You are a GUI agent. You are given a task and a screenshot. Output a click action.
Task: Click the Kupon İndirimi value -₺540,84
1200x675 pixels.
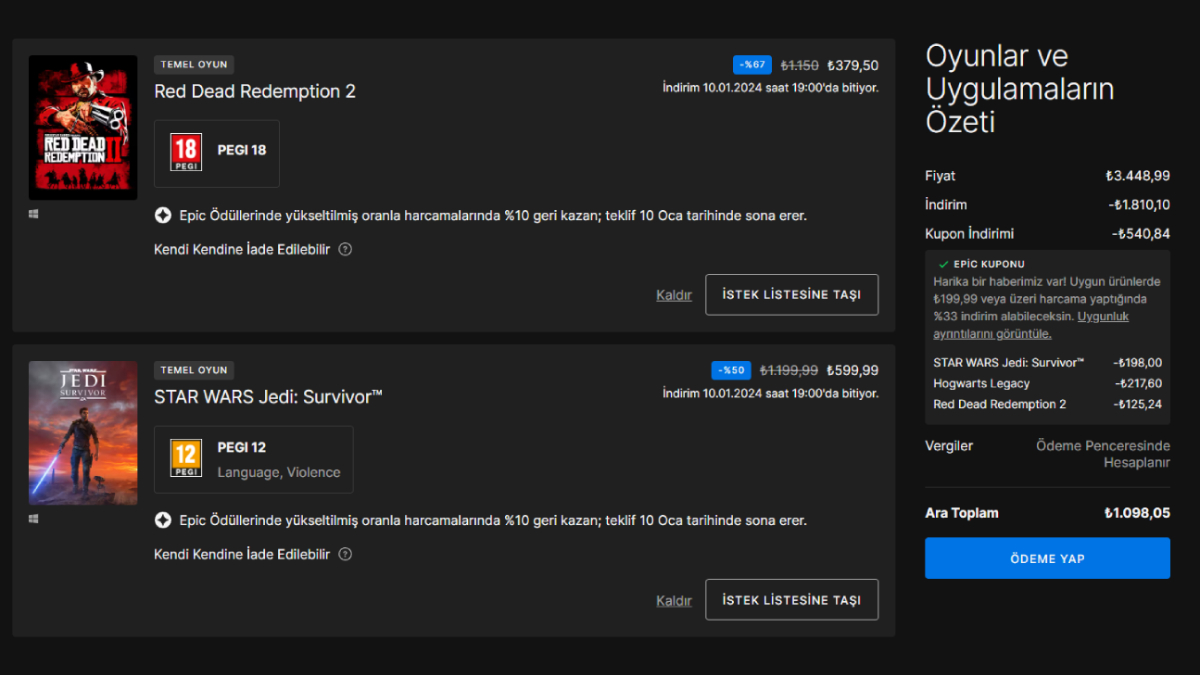[1142, 234]
